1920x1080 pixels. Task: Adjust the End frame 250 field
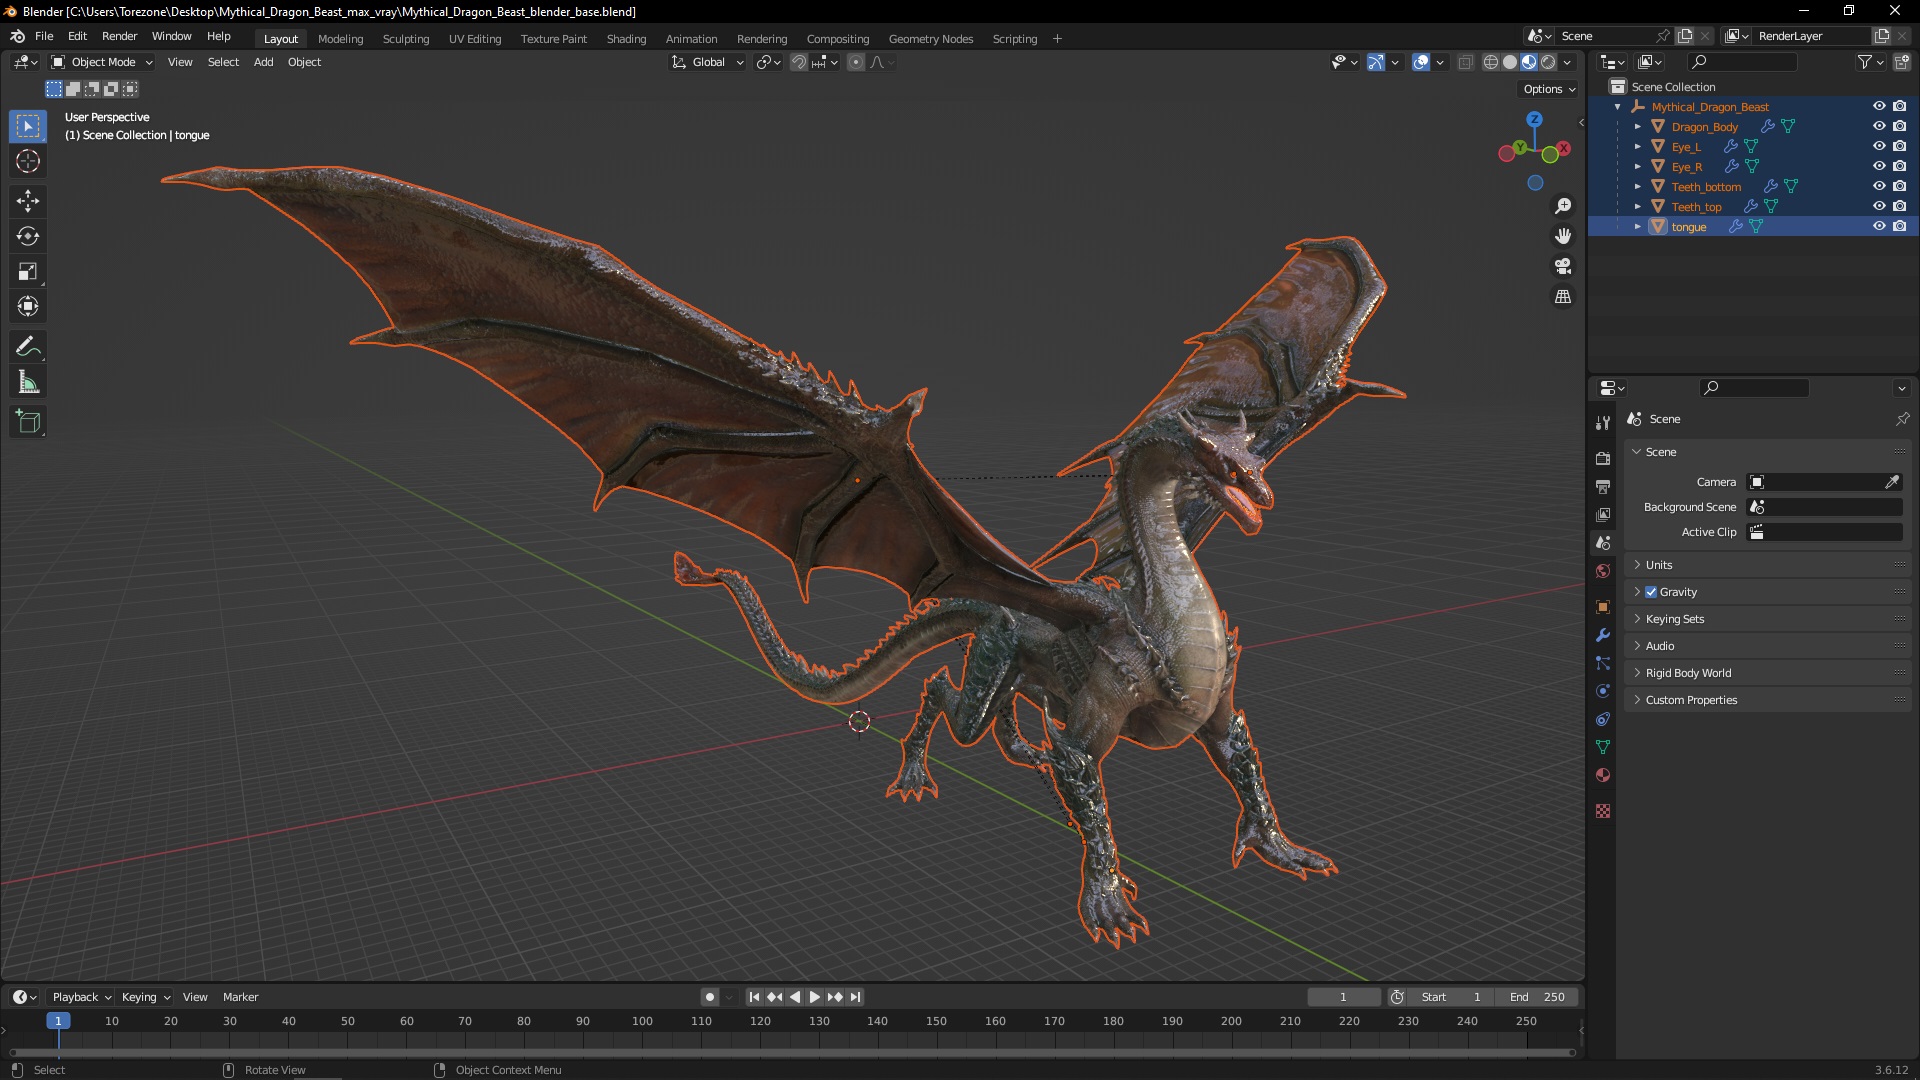click(x=1537, y=997)
